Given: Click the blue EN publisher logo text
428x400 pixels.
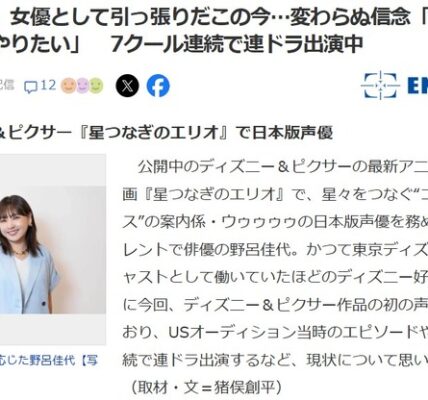Looking at the screenshot, I should click(x=418, y=85).
